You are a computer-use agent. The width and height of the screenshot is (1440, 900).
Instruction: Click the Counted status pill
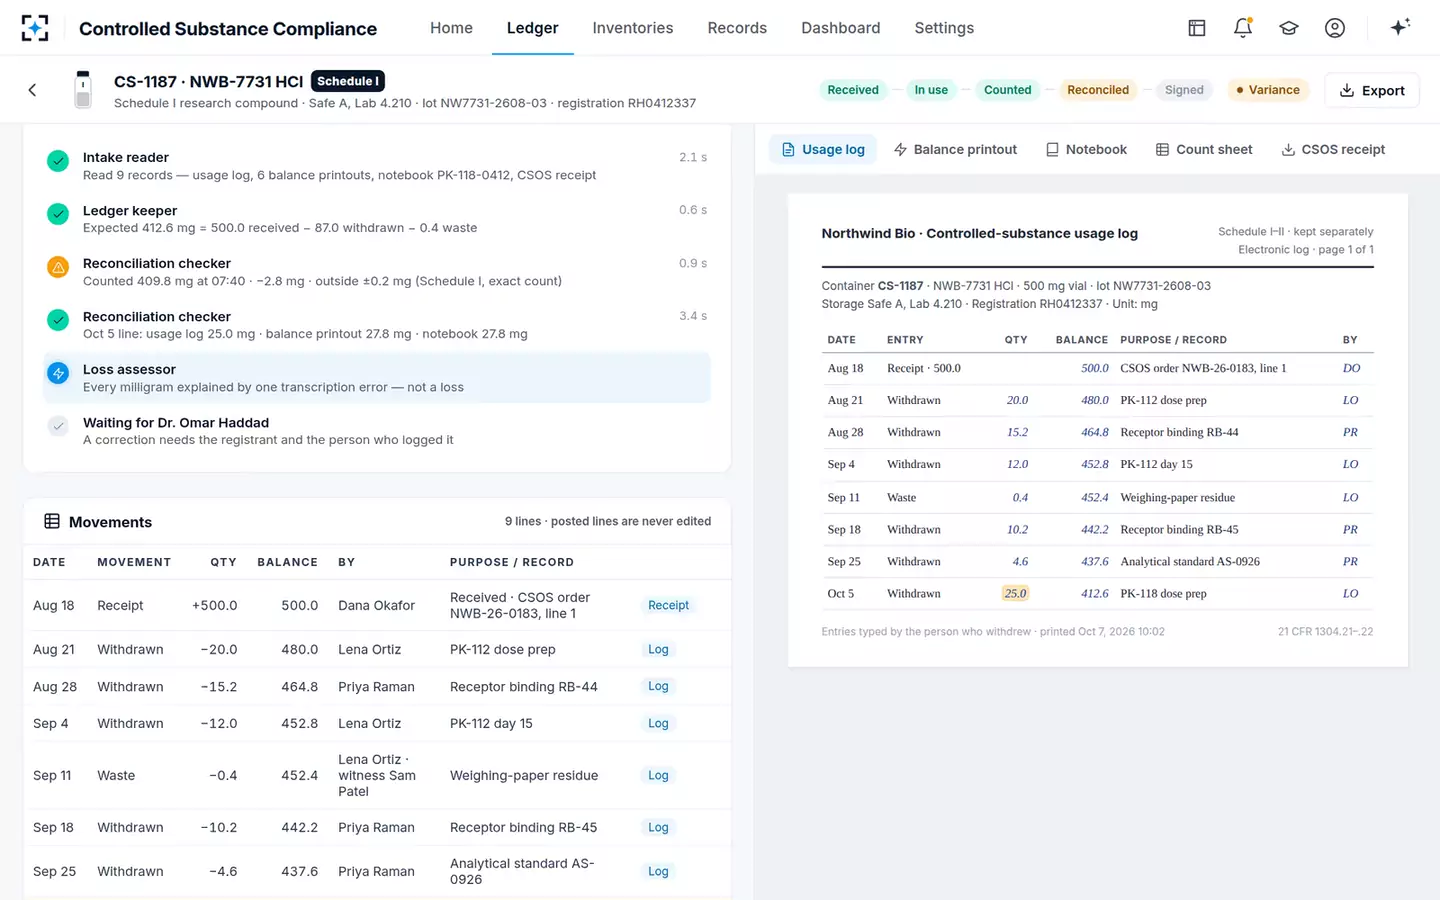pyautogui.click(x=1007, y=90)
